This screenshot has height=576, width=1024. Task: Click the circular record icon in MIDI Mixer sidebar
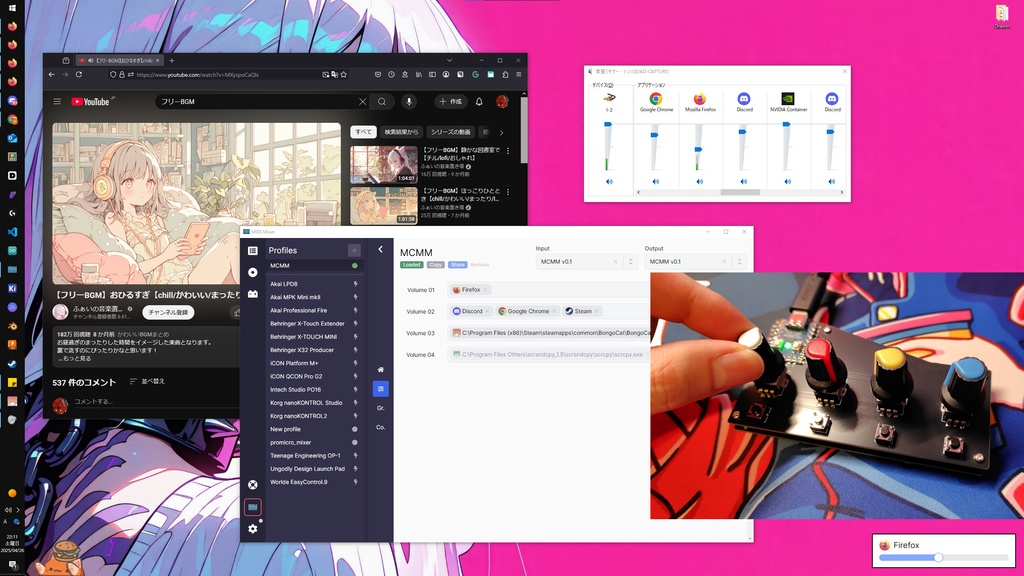(253, 272)
